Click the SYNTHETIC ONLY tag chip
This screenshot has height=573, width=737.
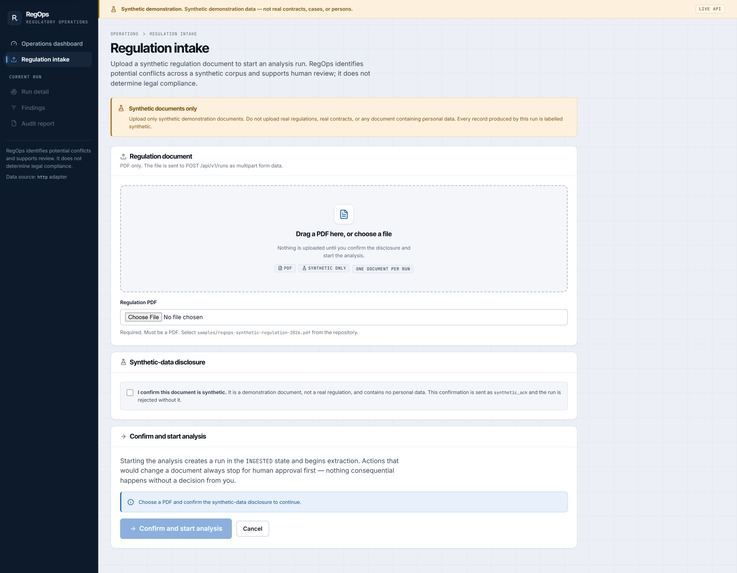(324, 268)
